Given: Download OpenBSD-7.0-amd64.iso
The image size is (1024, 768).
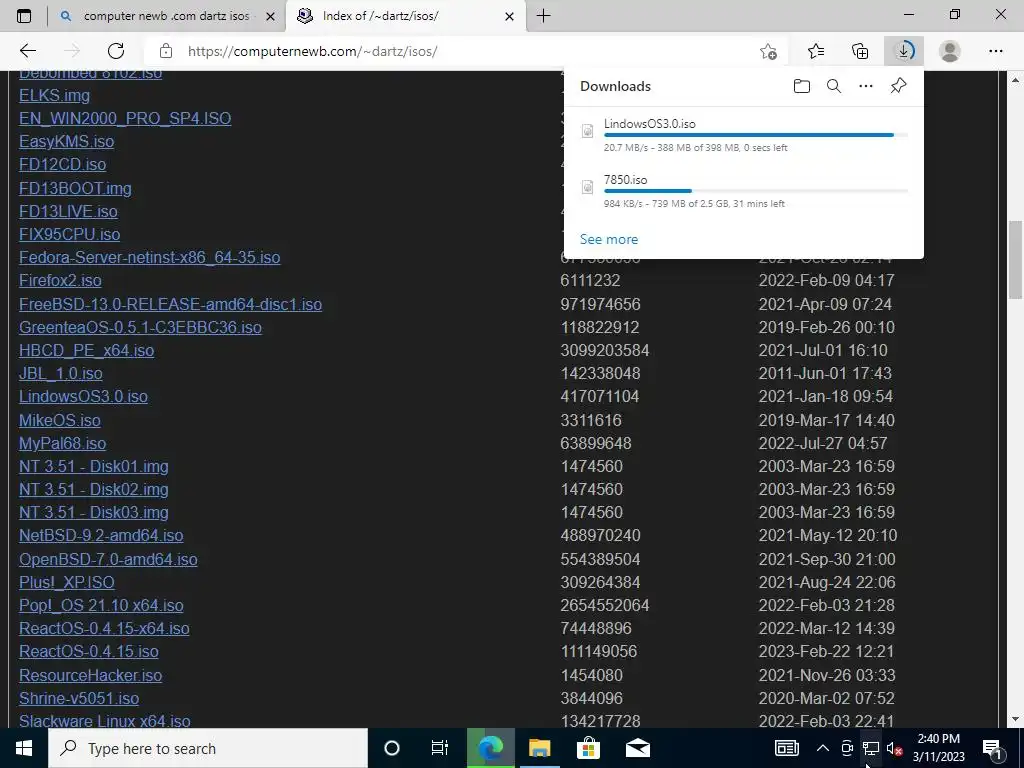Looking at the screenshot, I should tap(108, 559).
